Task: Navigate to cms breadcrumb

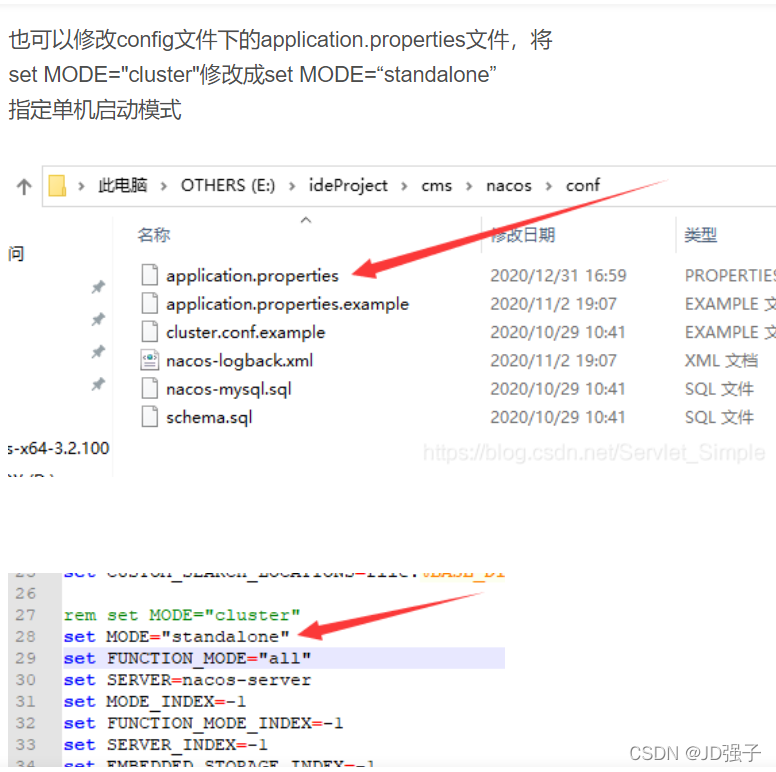Action: coord(436,186)
